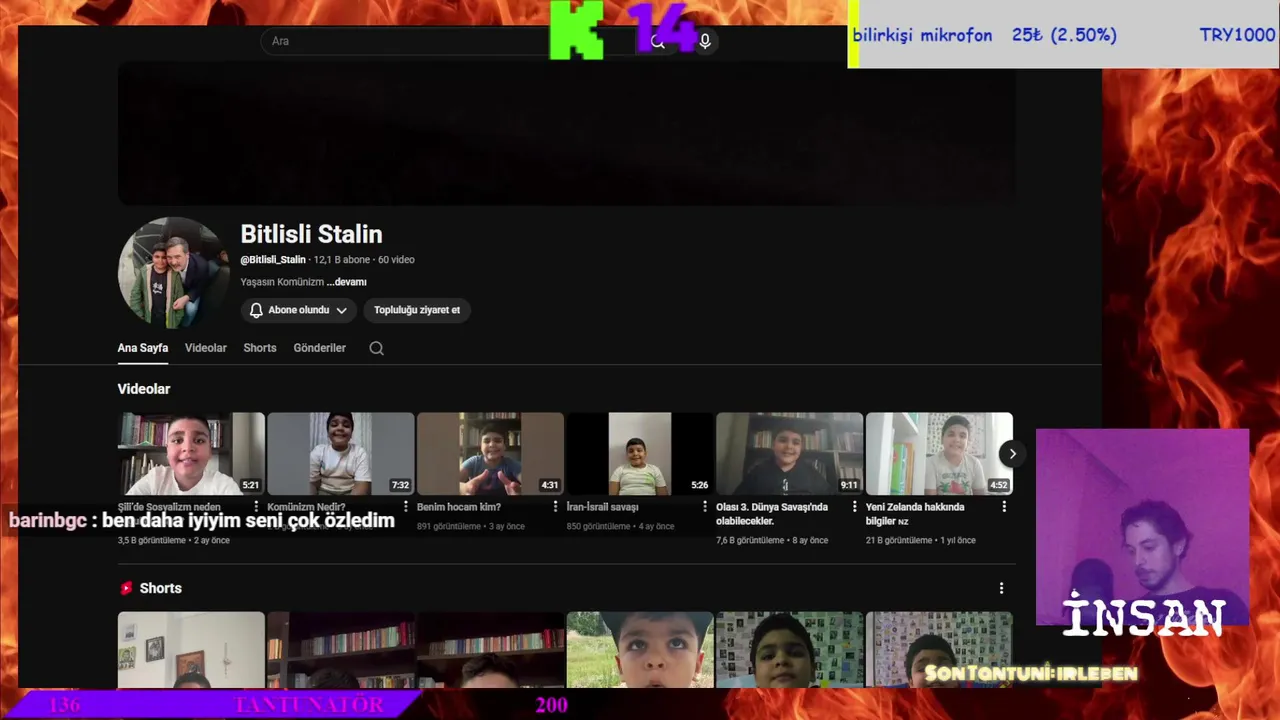Open options menu for Benim hocam kim? video

555,507
